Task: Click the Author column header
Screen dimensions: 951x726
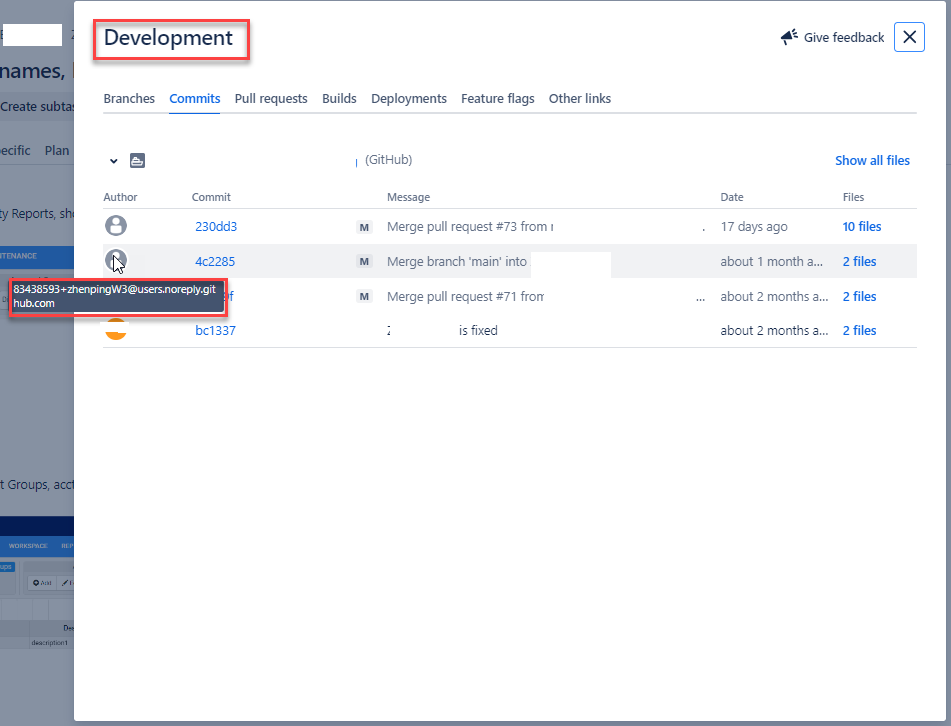Action: [x=120, y=197]
